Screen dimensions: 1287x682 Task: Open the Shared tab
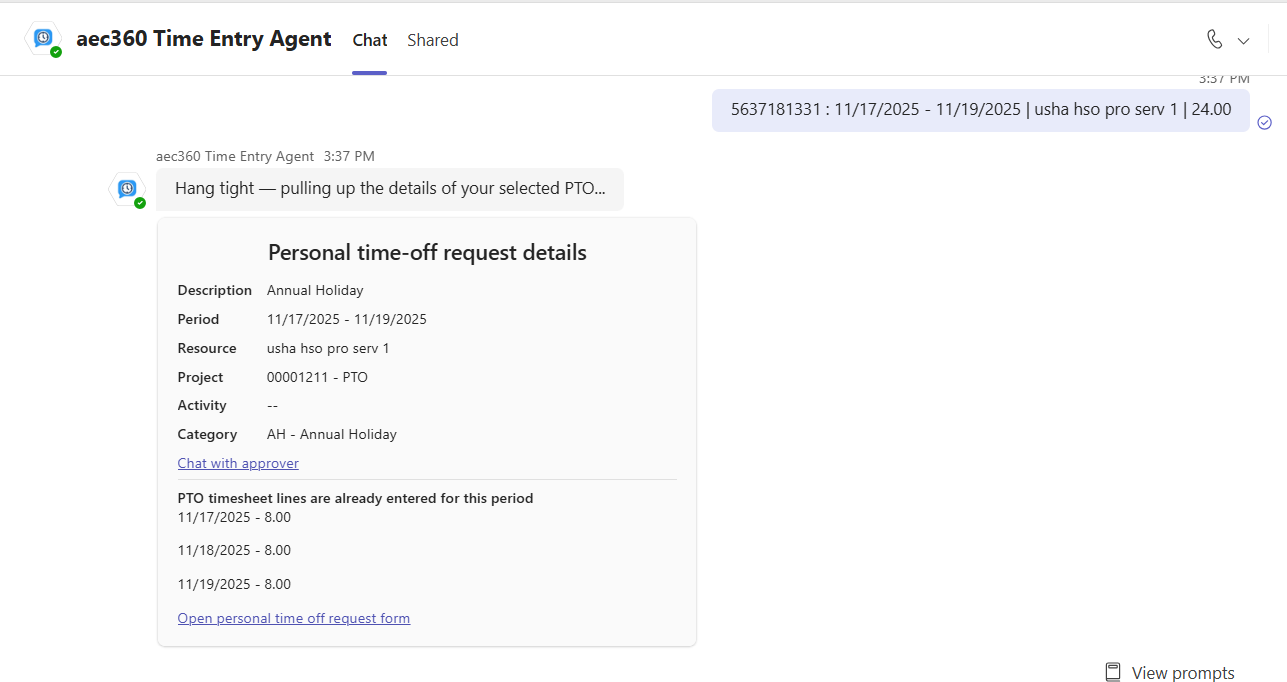tap(432, 40)
